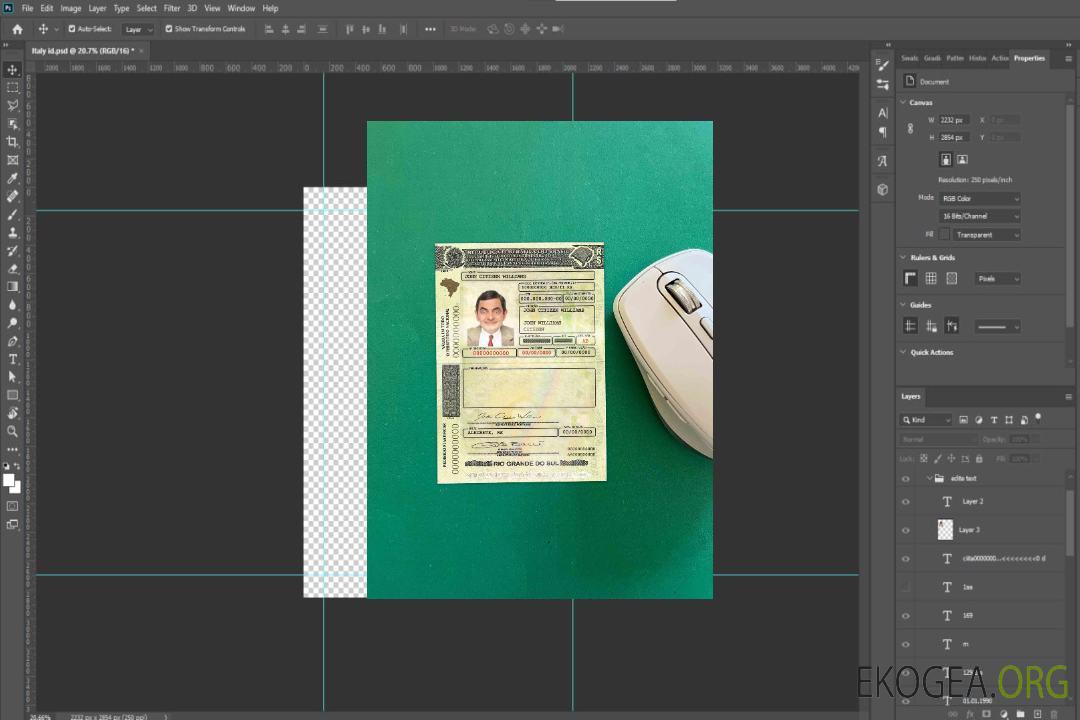Open the Glyphs panel icon

[x=883, y=161]
